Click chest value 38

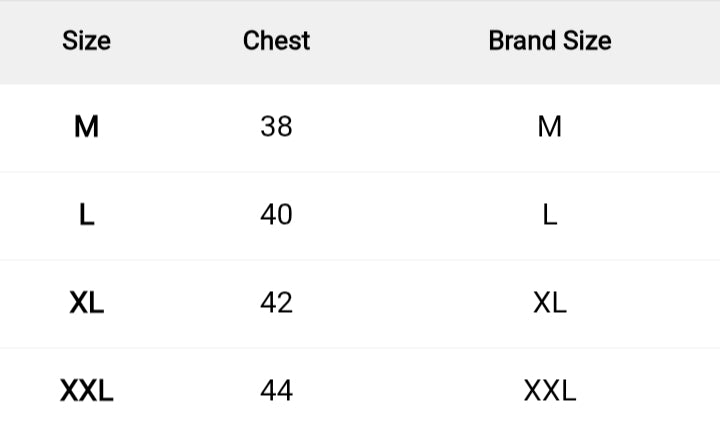pos(276,127)
